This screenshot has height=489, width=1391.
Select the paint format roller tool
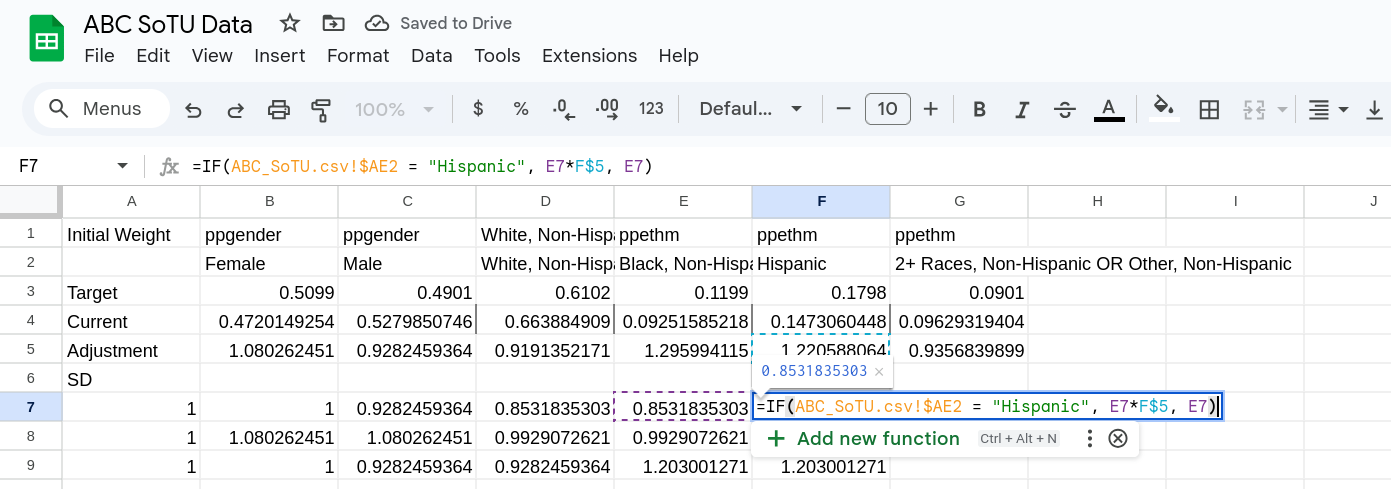click(x=321, y=109)
